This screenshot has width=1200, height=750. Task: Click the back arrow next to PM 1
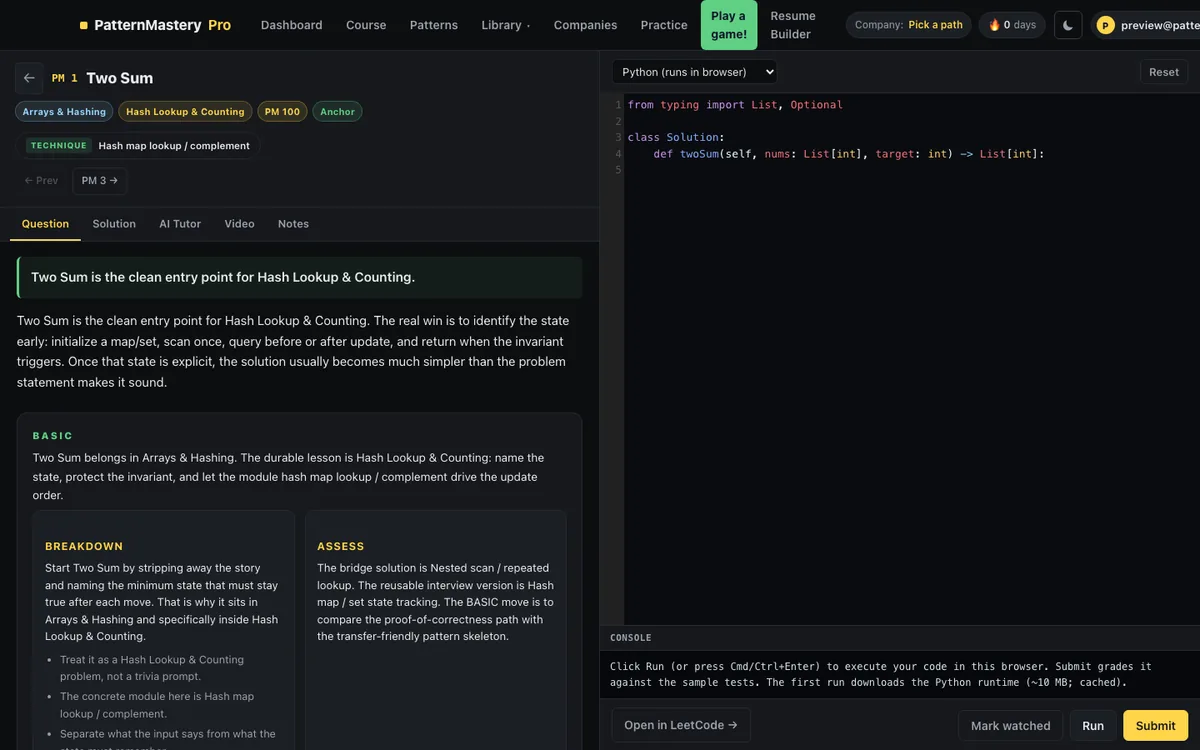point(29,78)
